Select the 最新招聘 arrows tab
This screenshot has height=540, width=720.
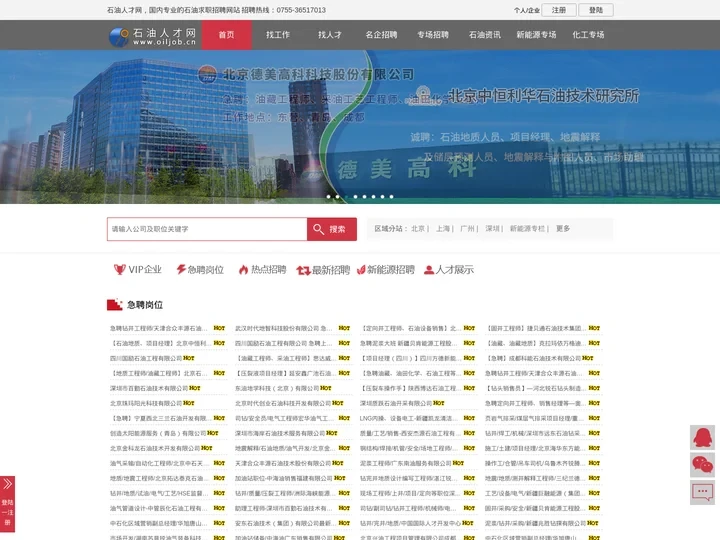[323, 270]
